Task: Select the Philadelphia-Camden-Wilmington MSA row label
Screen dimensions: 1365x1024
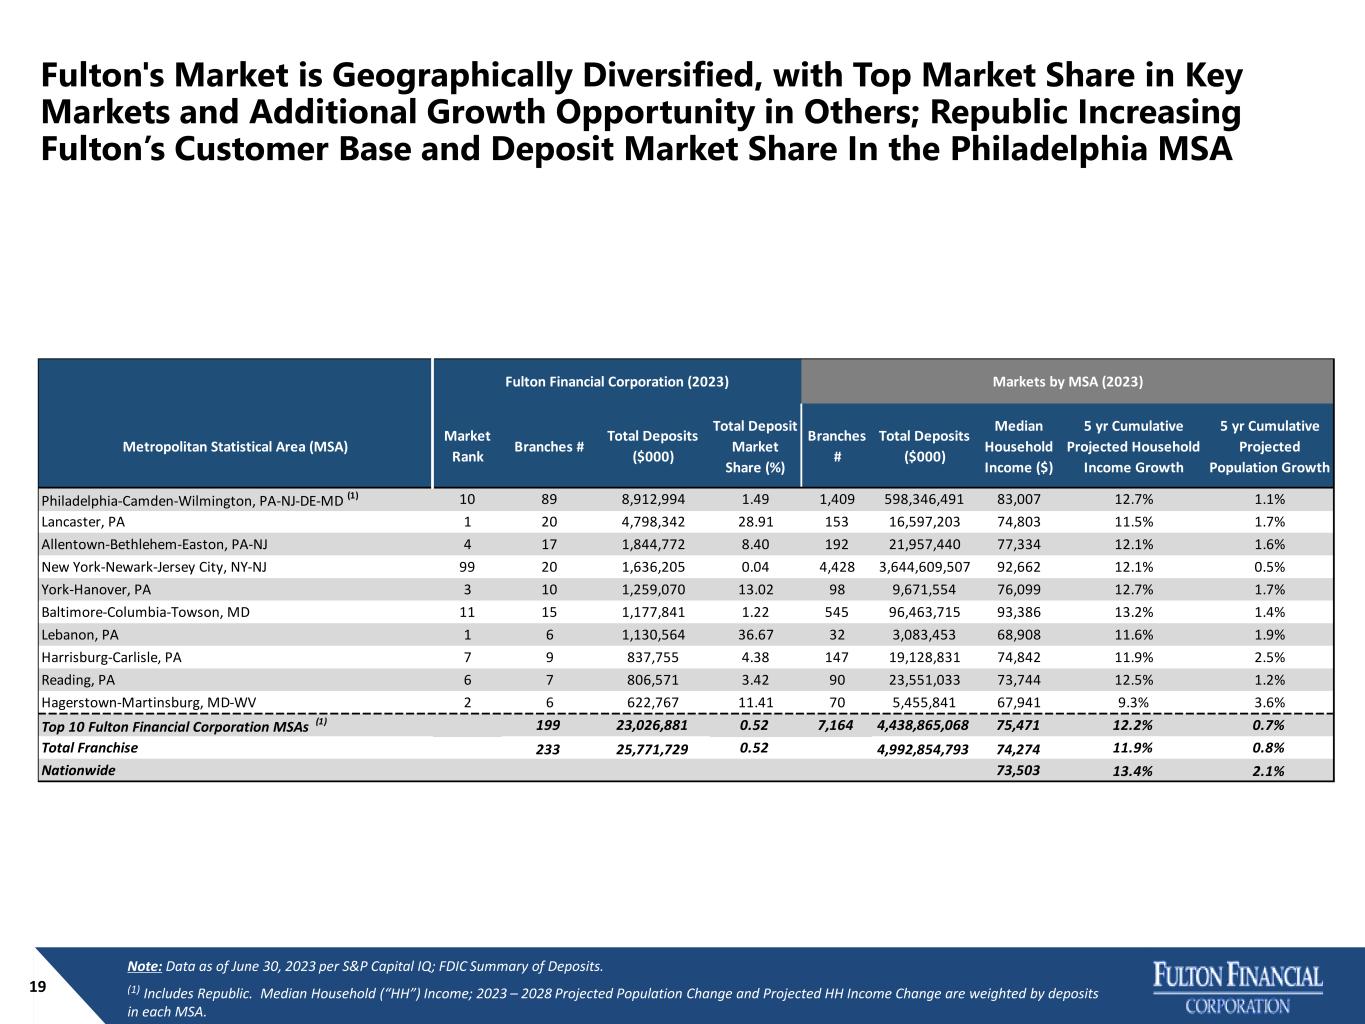Action: pyautogui.click(x=200, y=499)
